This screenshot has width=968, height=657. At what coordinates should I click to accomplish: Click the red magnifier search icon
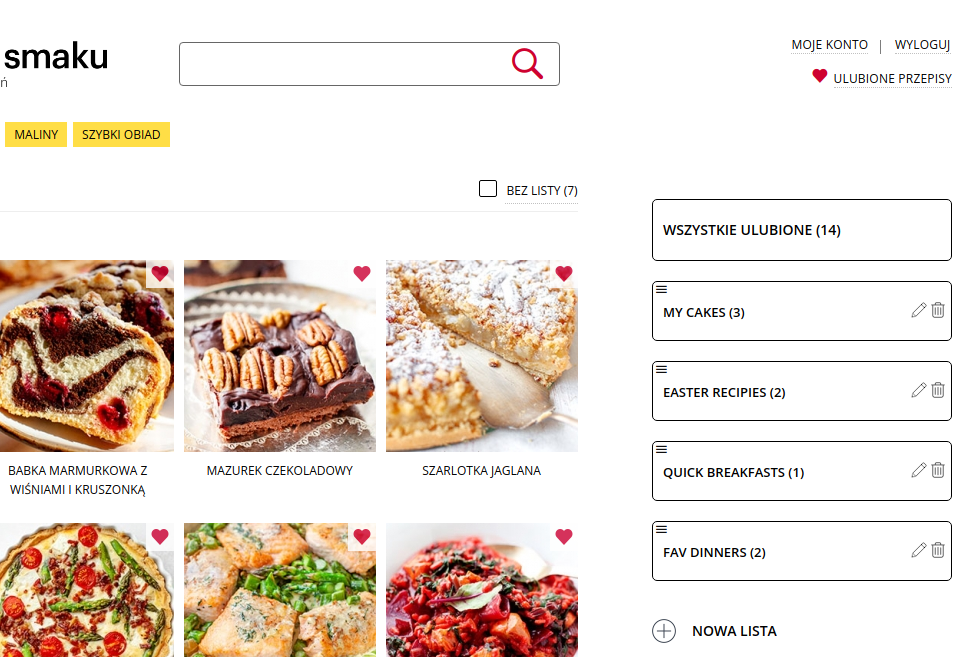[527, 64]
